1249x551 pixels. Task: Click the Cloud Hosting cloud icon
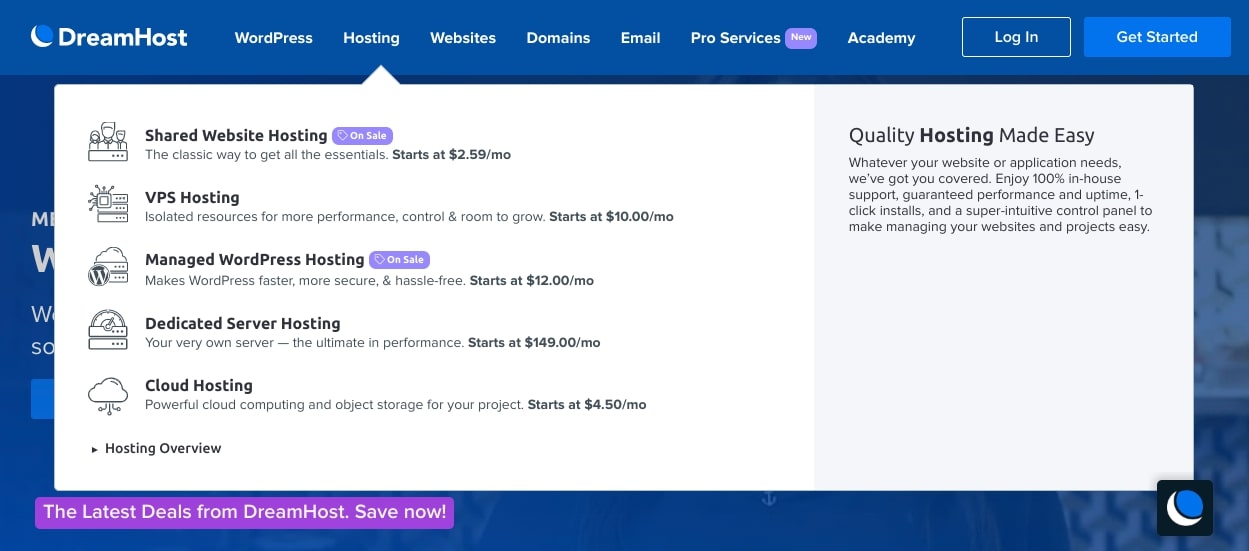point(108,394)
